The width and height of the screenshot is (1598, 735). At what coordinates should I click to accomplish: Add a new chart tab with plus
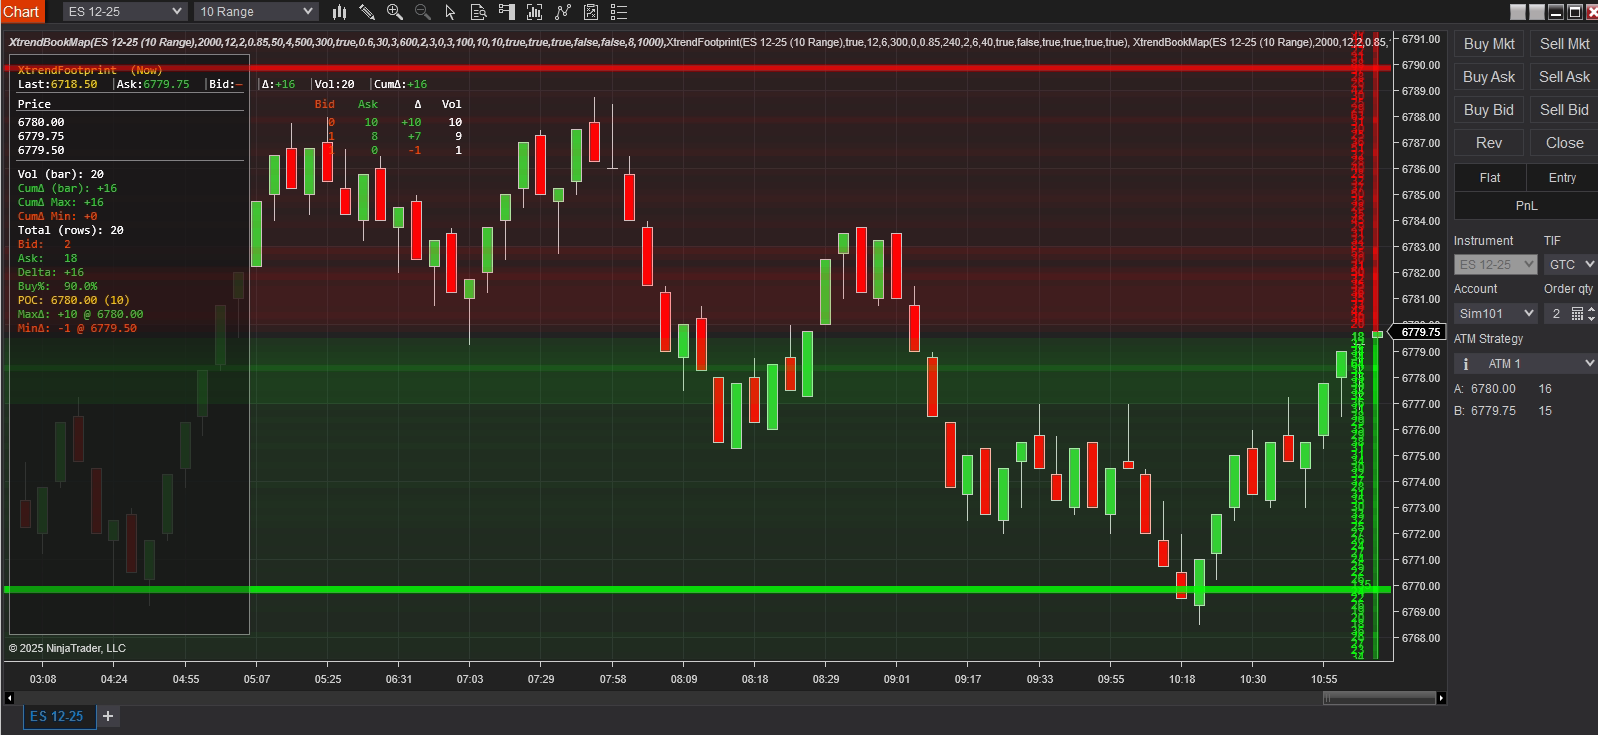pos(108,716)
